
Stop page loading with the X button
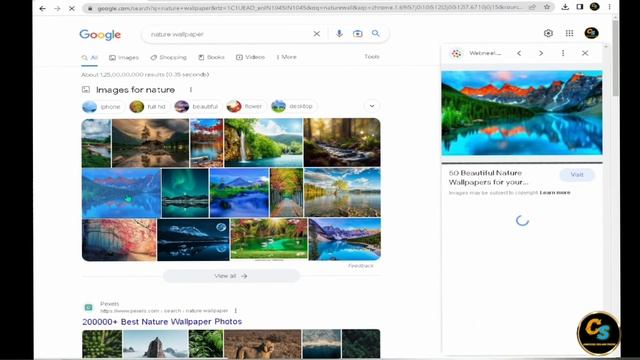(71, 8)
